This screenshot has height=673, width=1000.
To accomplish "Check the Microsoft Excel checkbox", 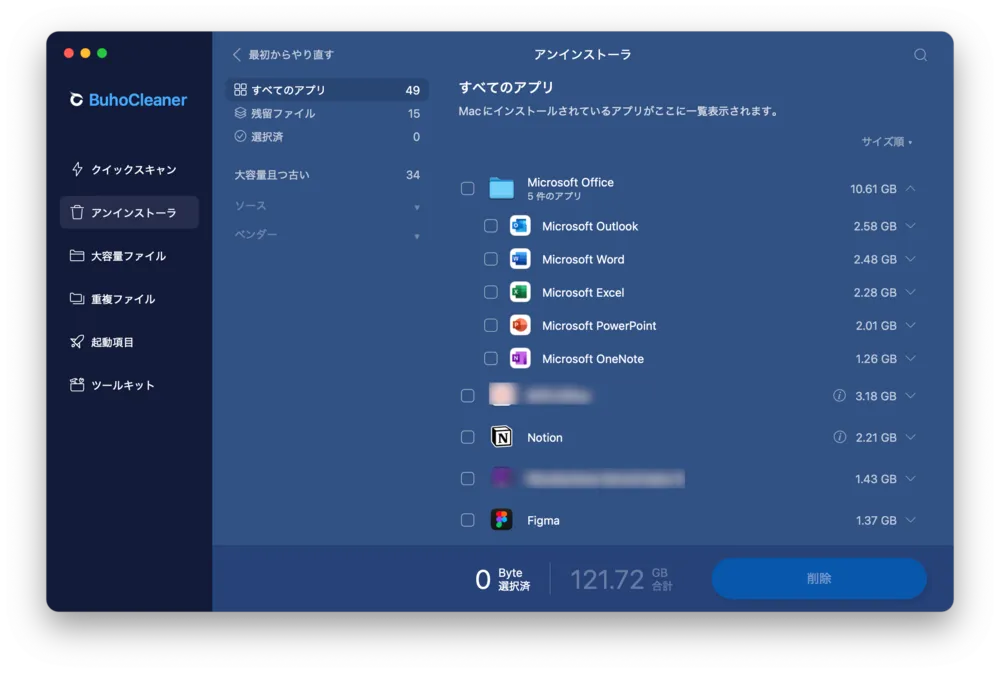I will click(490, 292).
